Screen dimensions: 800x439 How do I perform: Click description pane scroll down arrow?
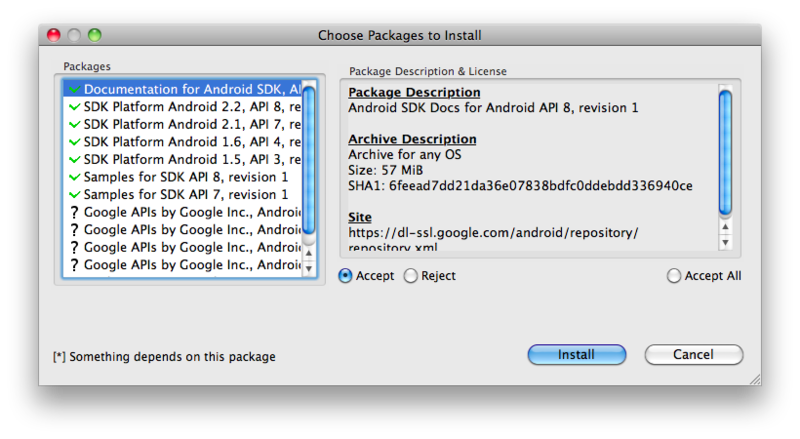(x=725, y=243)
